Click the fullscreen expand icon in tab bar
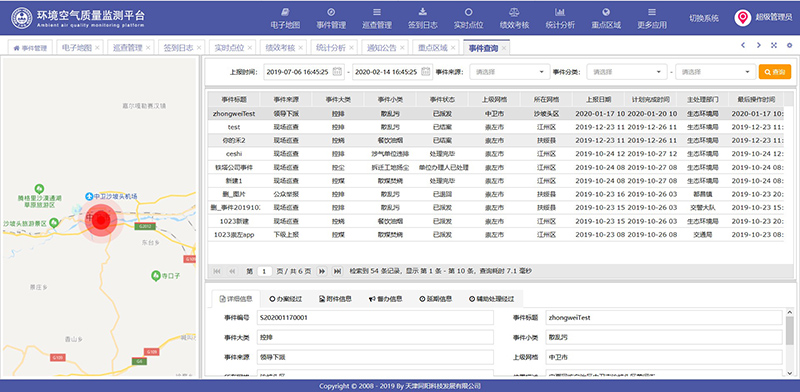This screenshot has width=800, height=392. click(x=774, y=45)
